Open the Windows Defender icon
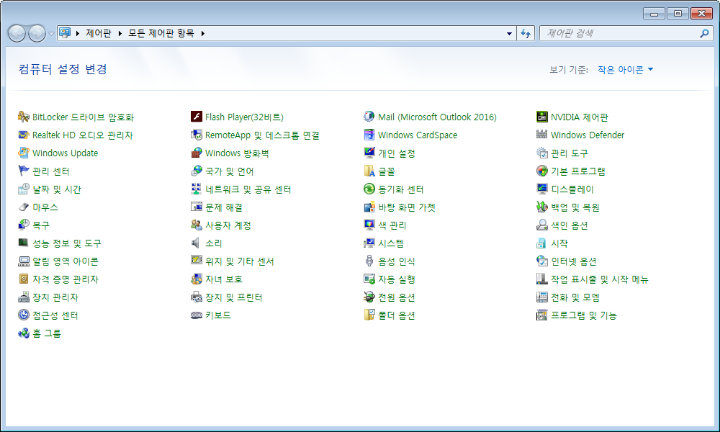Screen dimensions: 720x432 542,135
